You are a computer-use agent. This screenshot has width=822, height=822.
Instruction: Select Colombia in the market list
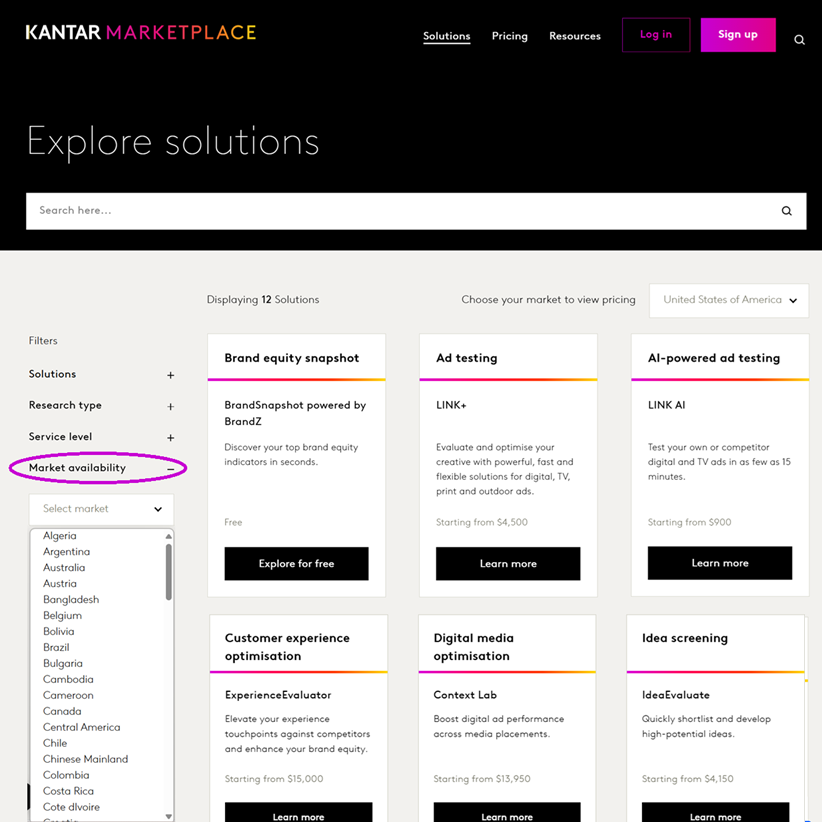[x=66, y=775]
